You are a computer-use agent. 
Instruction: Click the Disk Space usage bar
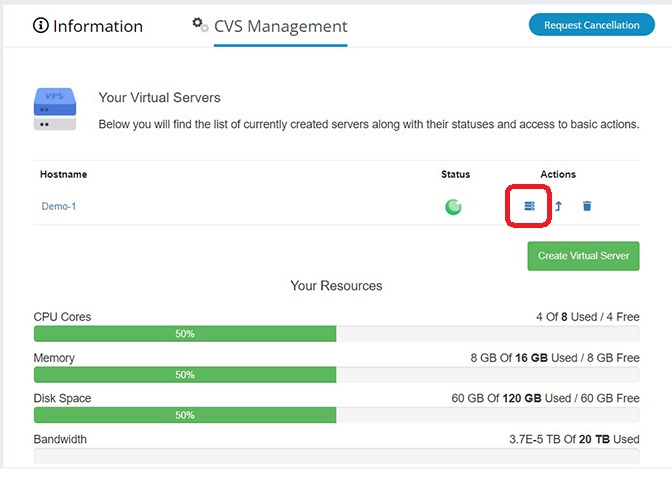[x=336, y=415]
